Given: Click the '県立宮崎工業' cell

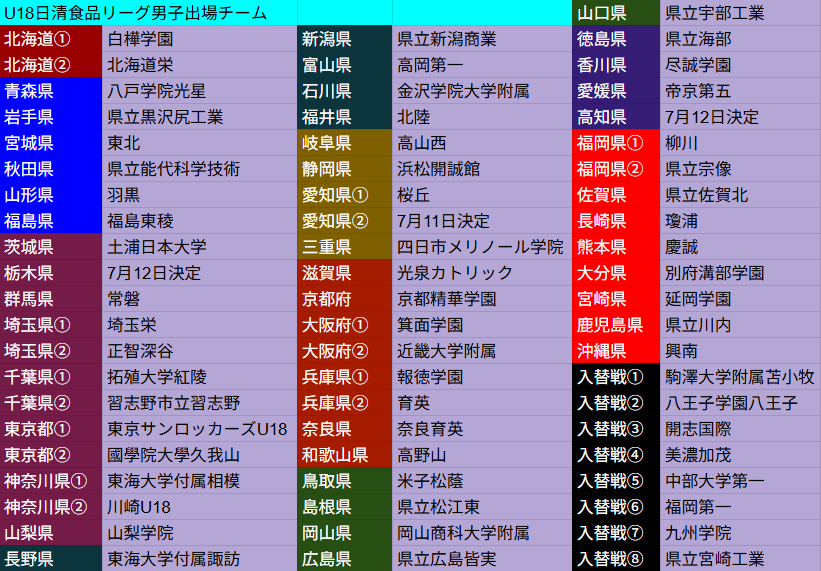Looking at the screenshot, I should pos(740,558).
